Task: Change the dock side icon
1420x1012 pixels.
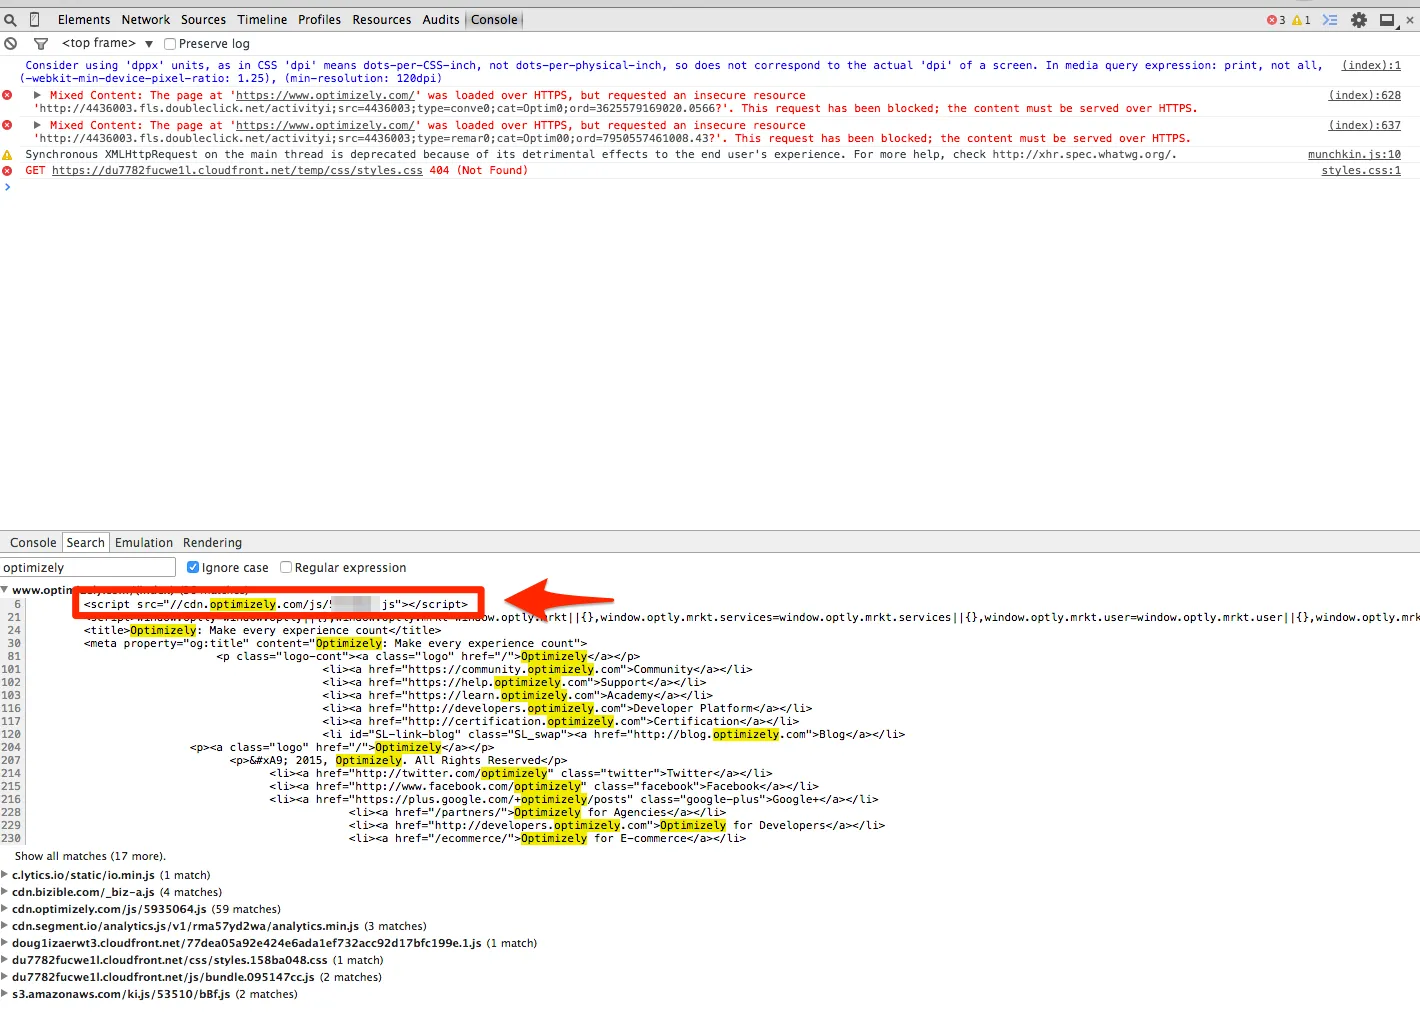Action: (1387, 20)
